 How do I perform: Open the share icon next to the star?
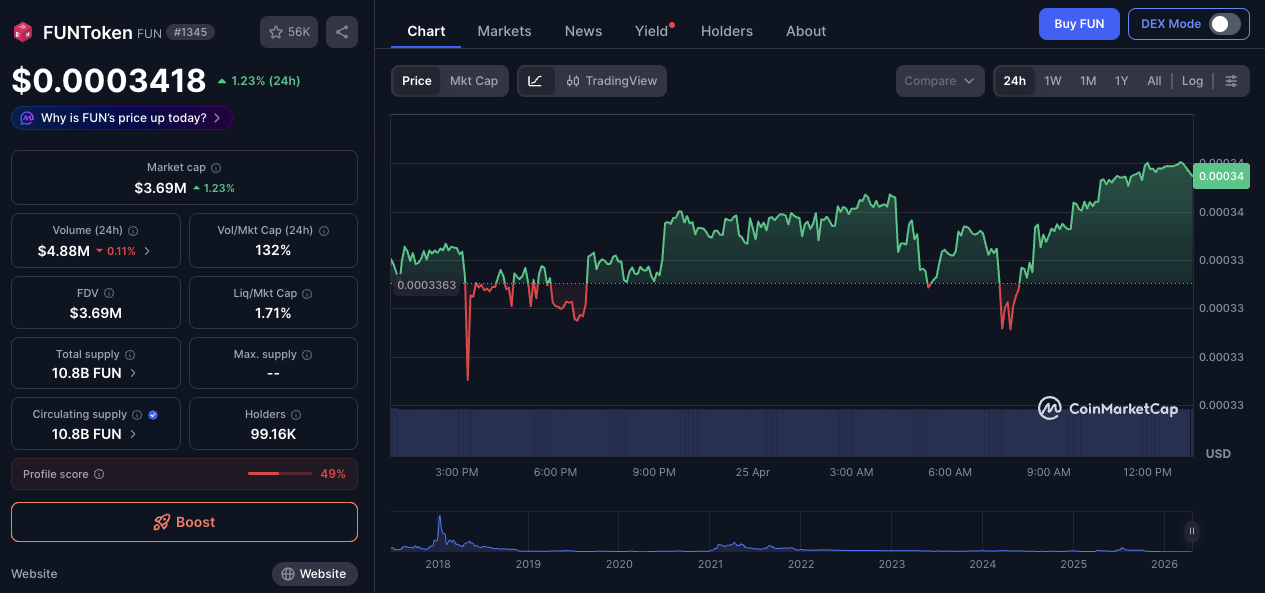pos(341,31)
